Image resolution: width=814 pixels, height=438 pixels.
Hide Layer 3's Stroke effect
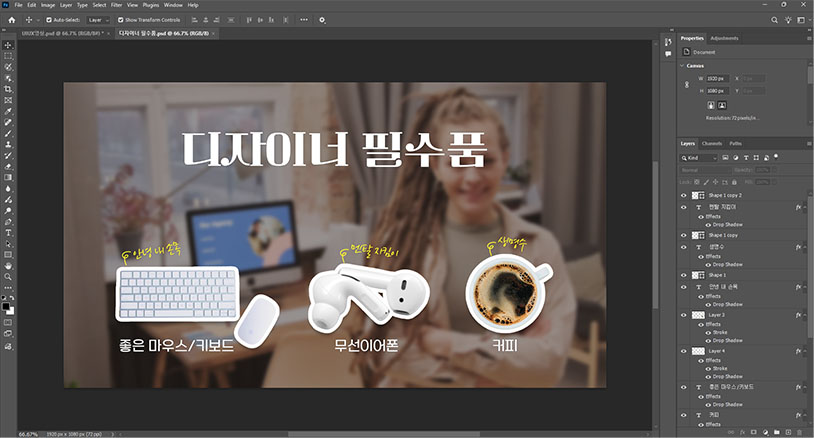coord(708,333)
